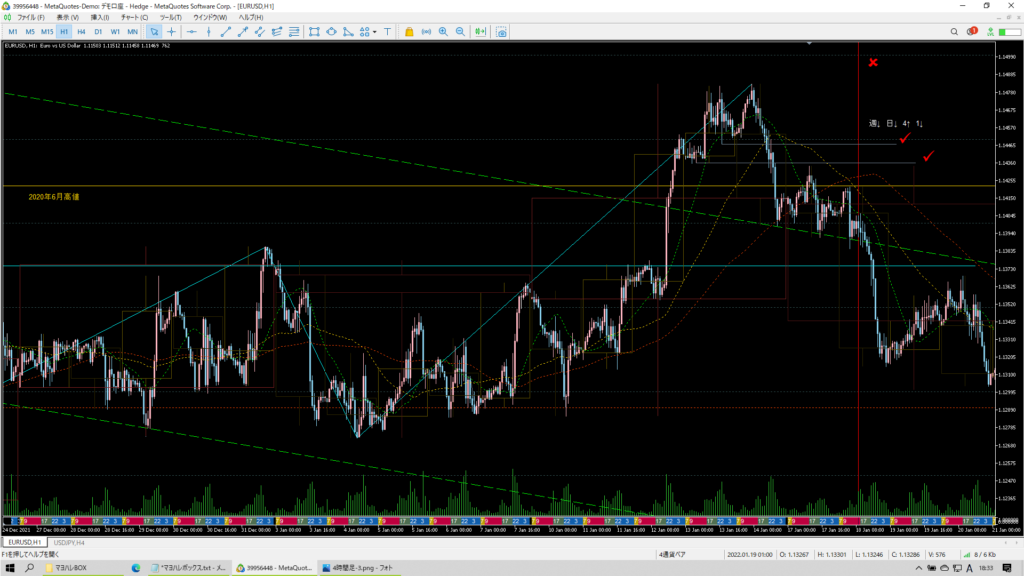
Task: Click the zoom in magnifier icon
Action: 443,32
